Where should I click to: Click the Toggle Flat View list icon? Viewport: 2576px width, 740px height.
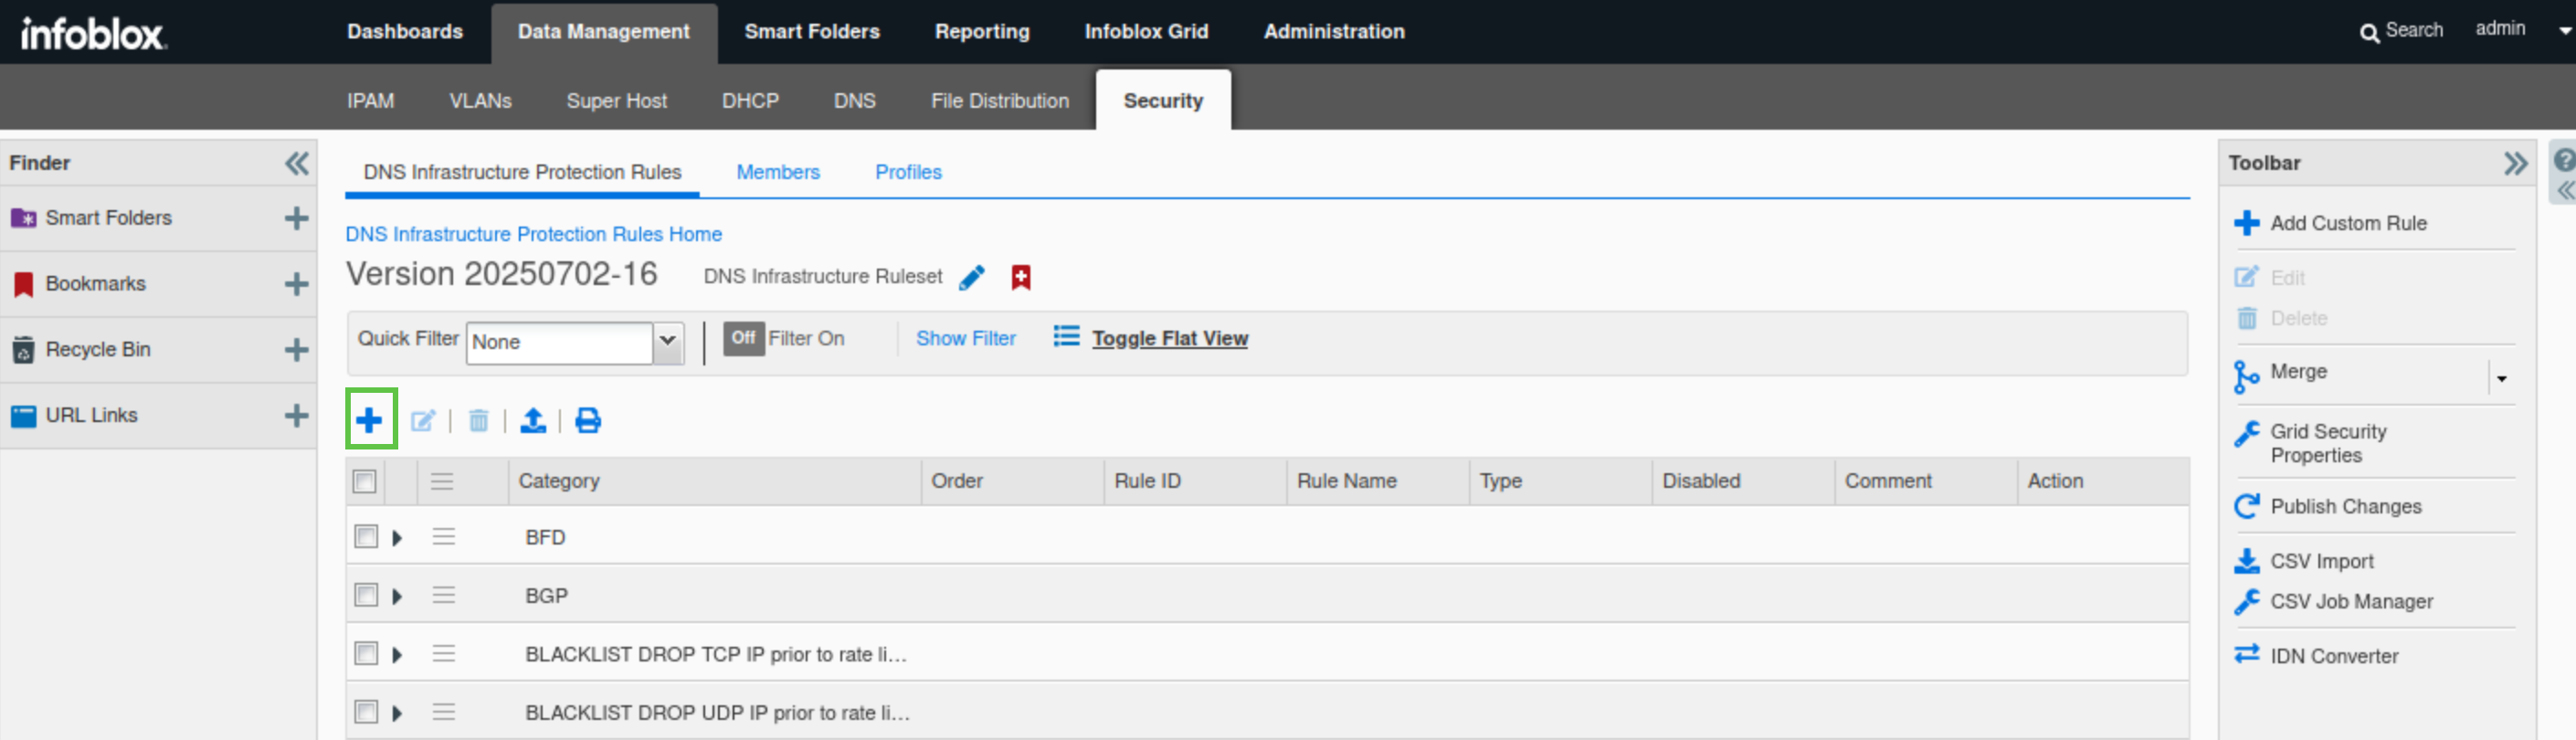click(x=1066, y=336)
